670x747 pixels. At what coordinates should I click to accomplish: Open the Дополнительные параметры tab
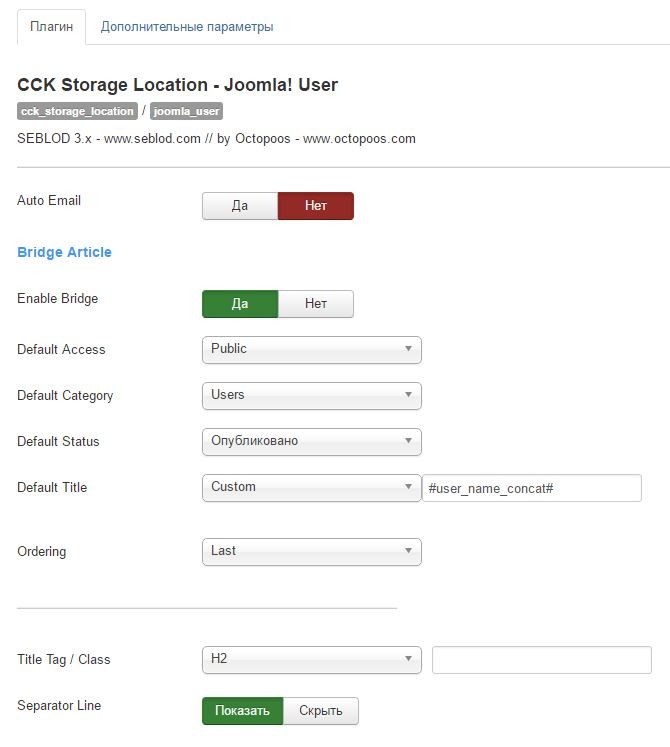(187, 27)
